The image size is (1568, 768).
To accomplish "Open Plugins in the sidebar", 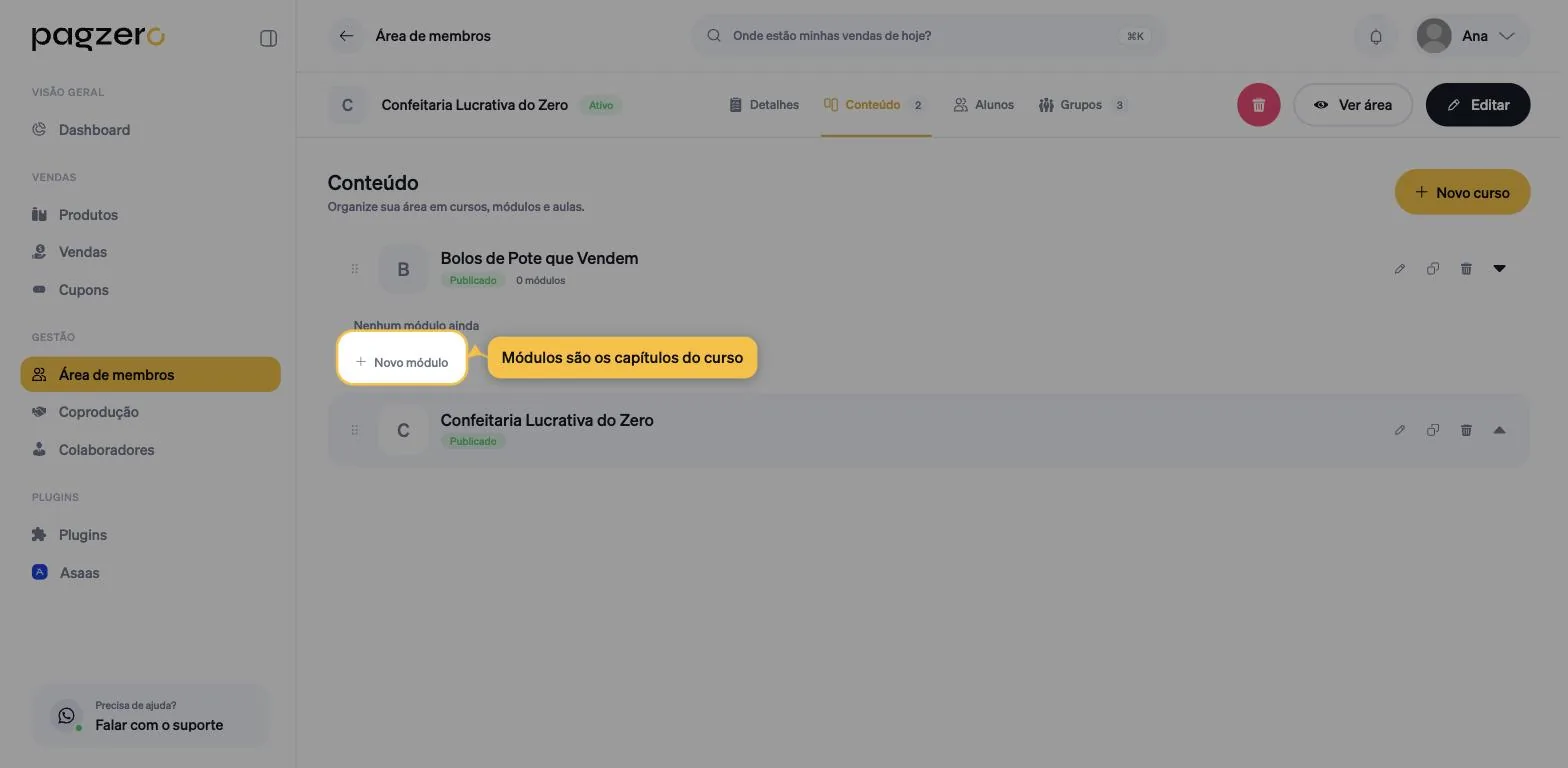I will click(x=150, y=535).
